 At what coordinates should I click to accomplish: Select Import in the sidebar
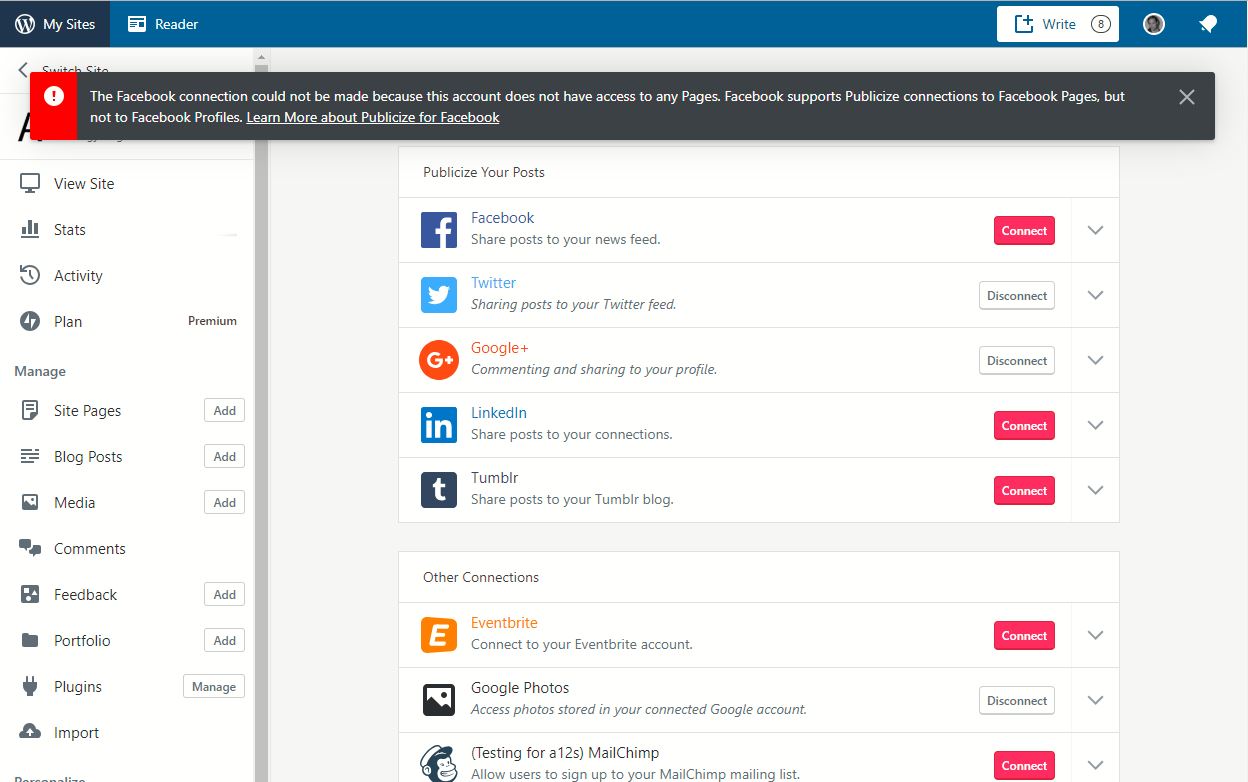pos(76,733)
